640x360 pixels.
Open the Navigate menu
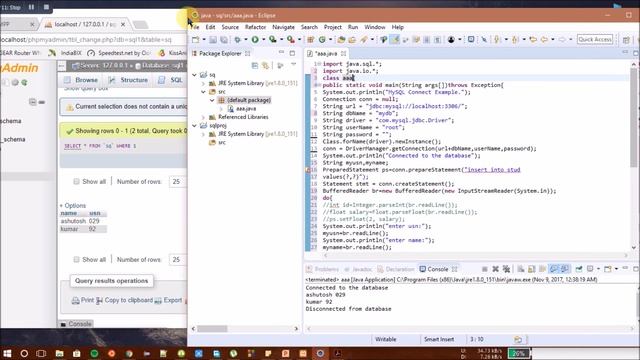pos(283,27)
